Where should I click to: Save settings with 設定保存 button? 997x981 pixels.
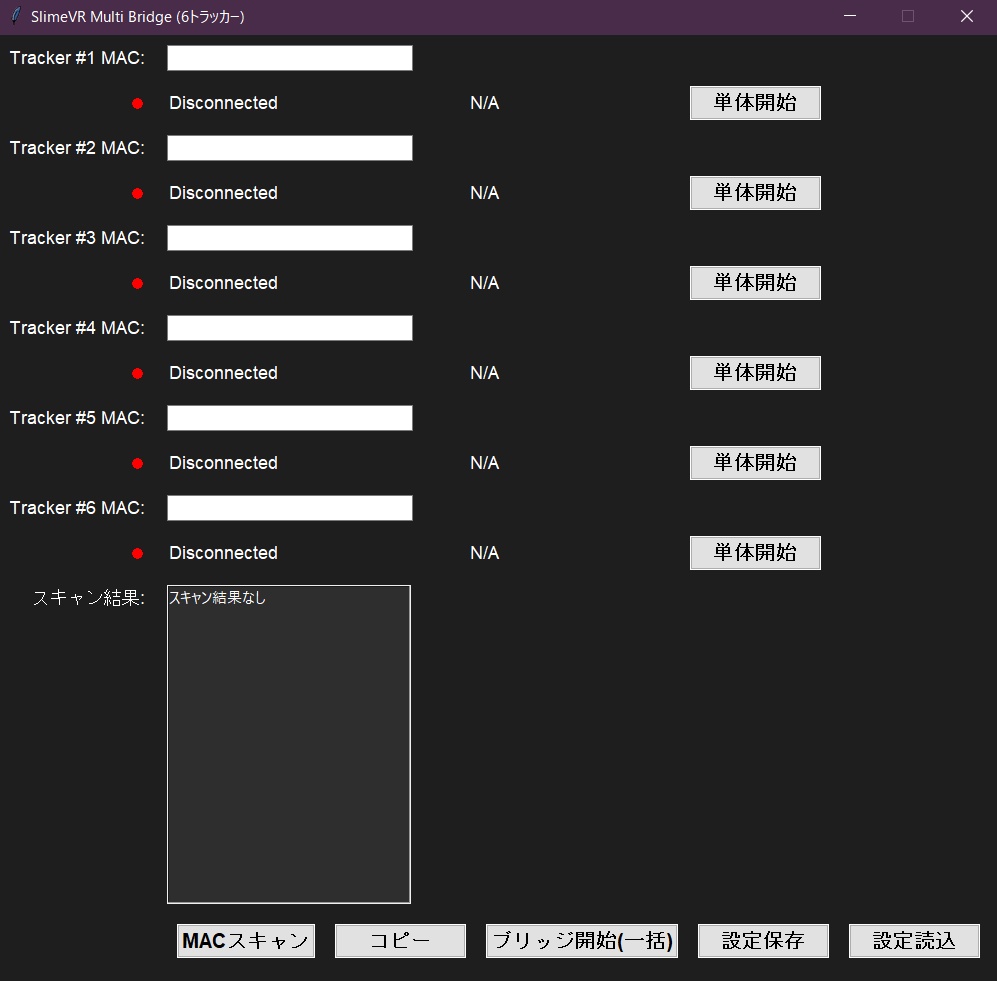(763, 941)
